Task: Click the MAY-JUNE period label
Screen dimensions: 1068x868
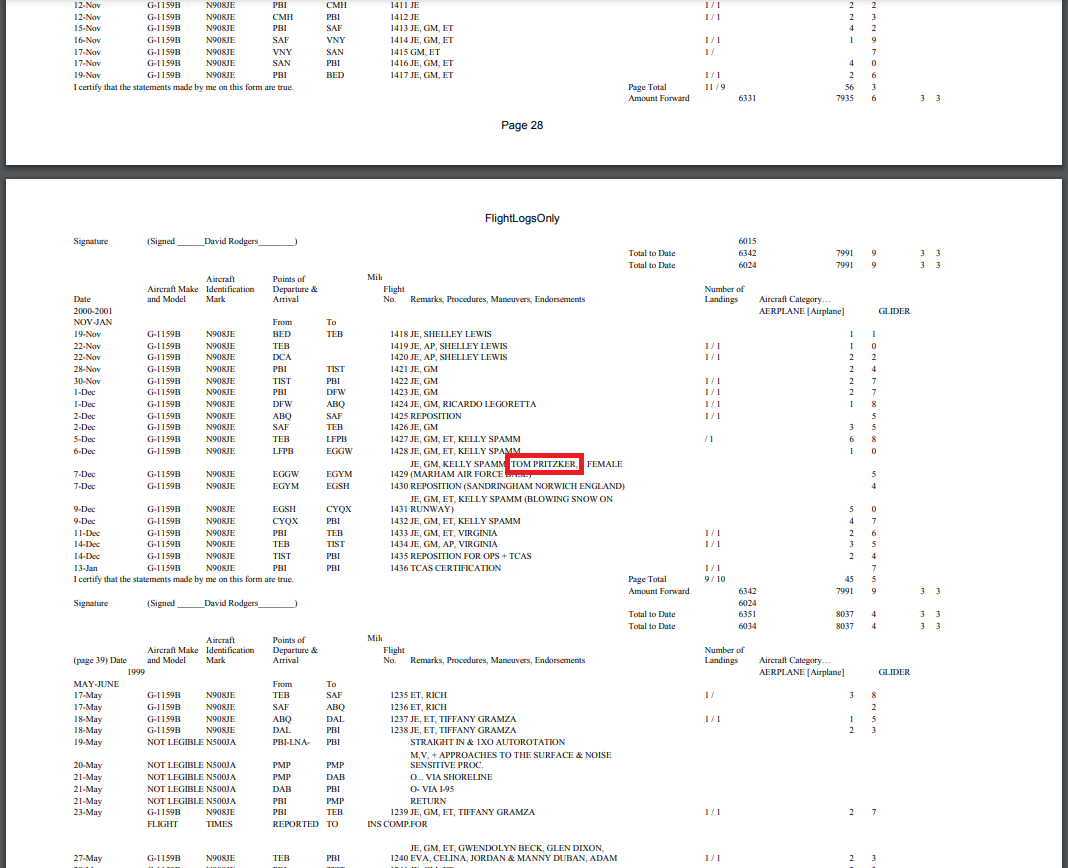Action: pyautogui.click(x=95, y=684)
